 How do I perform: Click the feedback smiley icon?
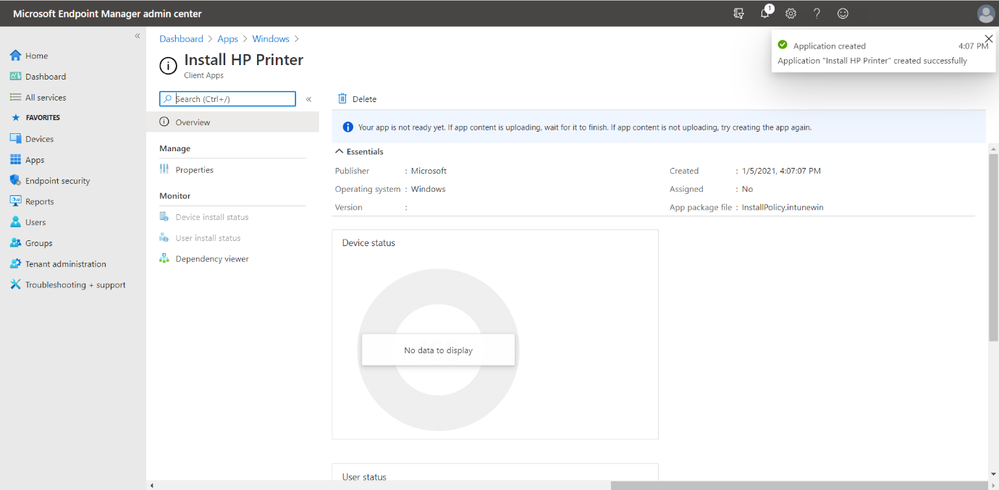pyautogui.click(x=843, y=13)
